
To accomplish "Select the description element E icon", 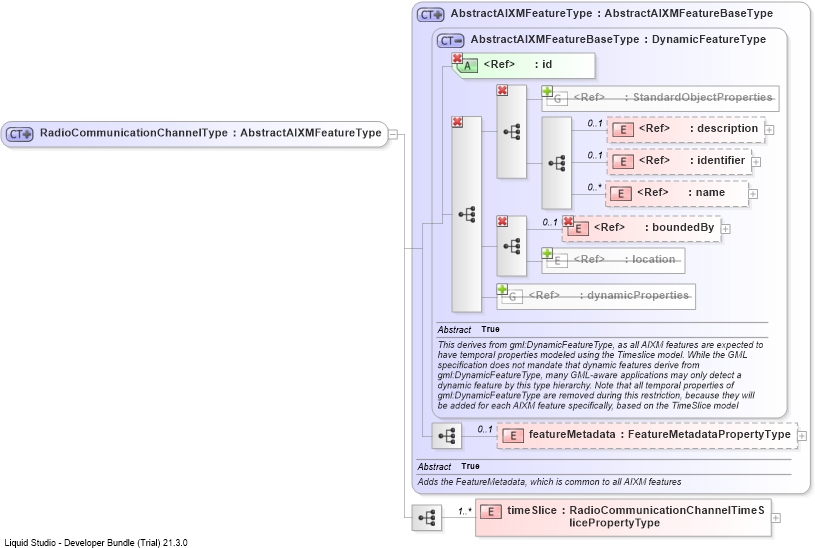I will [x=623, y=130].
